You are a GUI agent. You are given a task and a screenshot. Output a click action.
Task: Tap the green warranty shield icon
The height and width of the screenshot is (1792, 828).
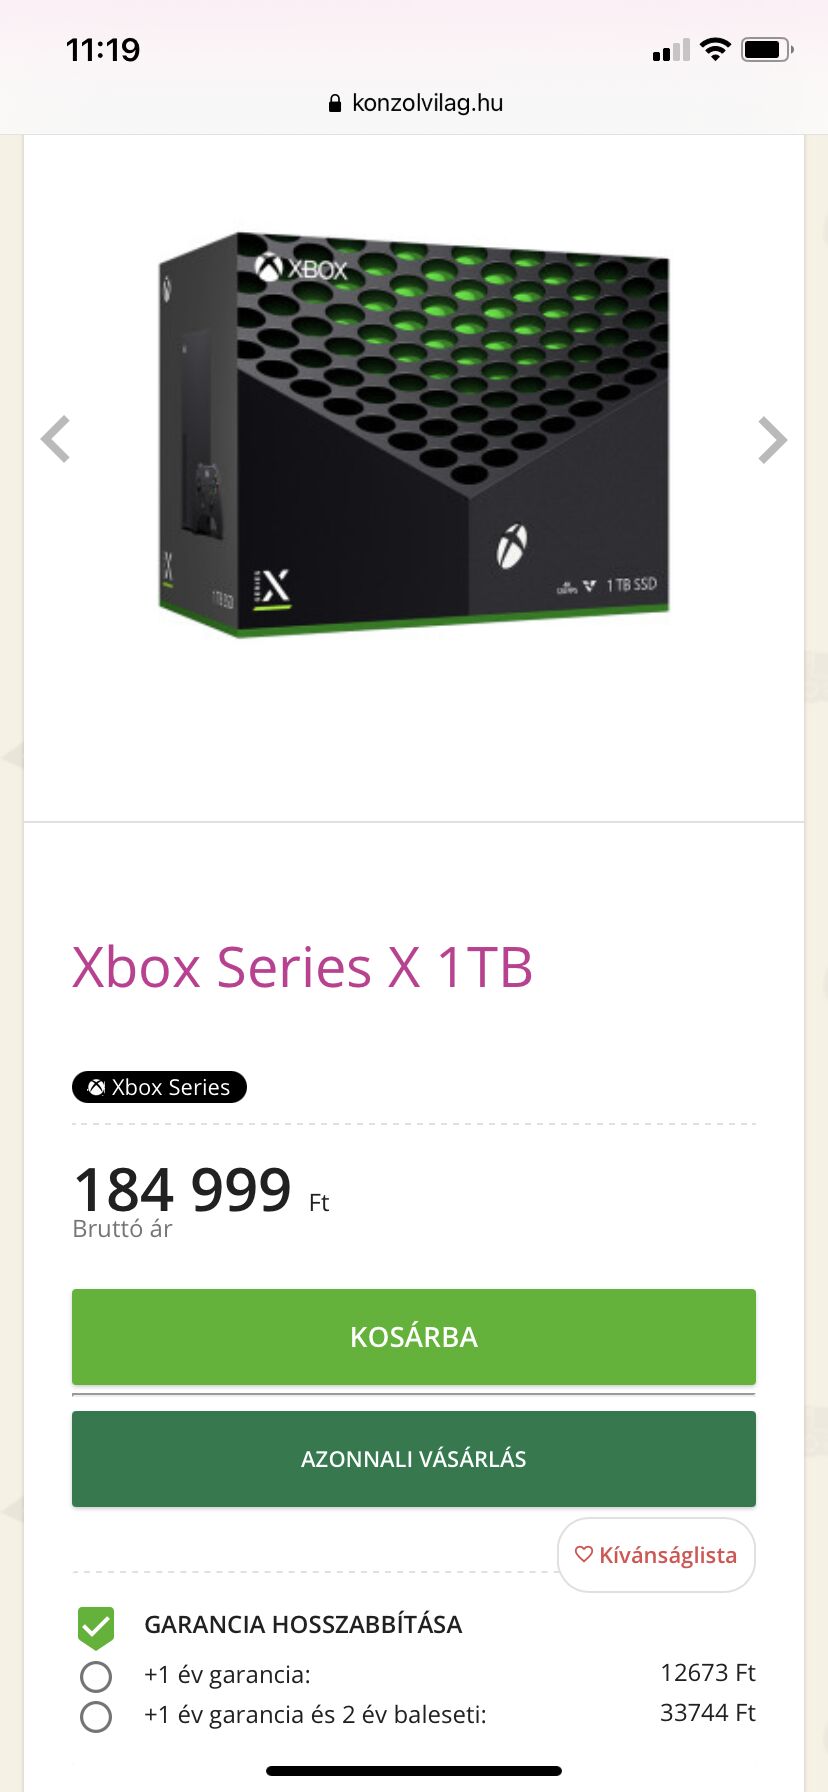pyautogui.click(x=96, y=1627)
